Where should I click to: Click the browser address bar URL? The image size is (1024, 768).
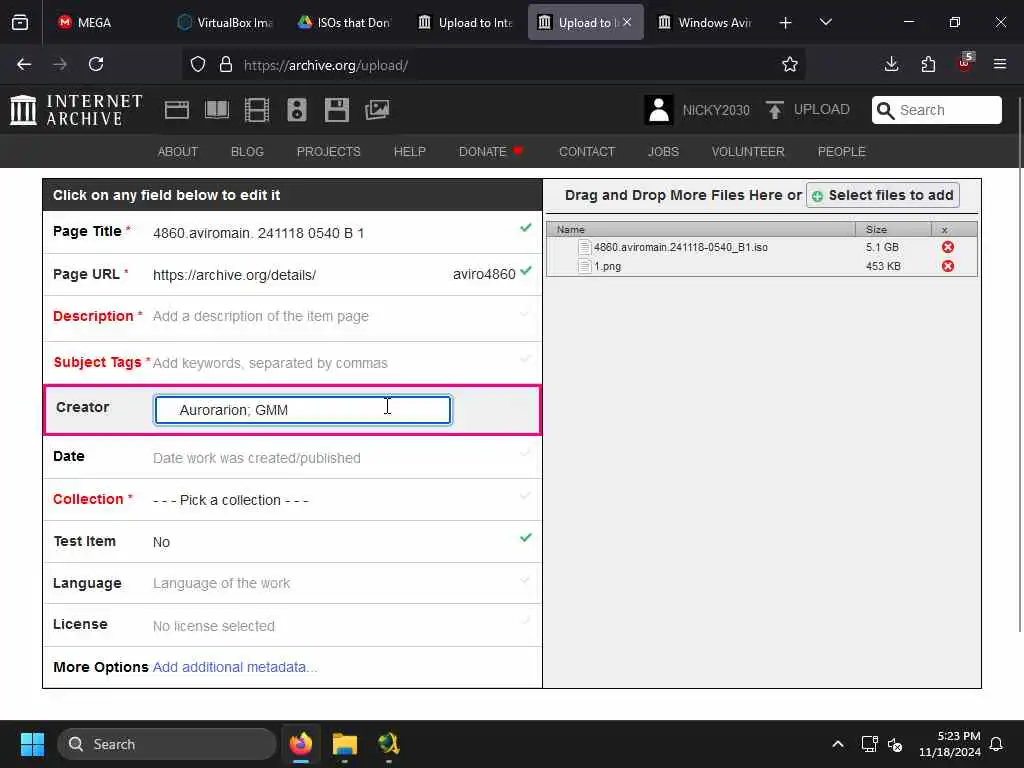(326, 65)
